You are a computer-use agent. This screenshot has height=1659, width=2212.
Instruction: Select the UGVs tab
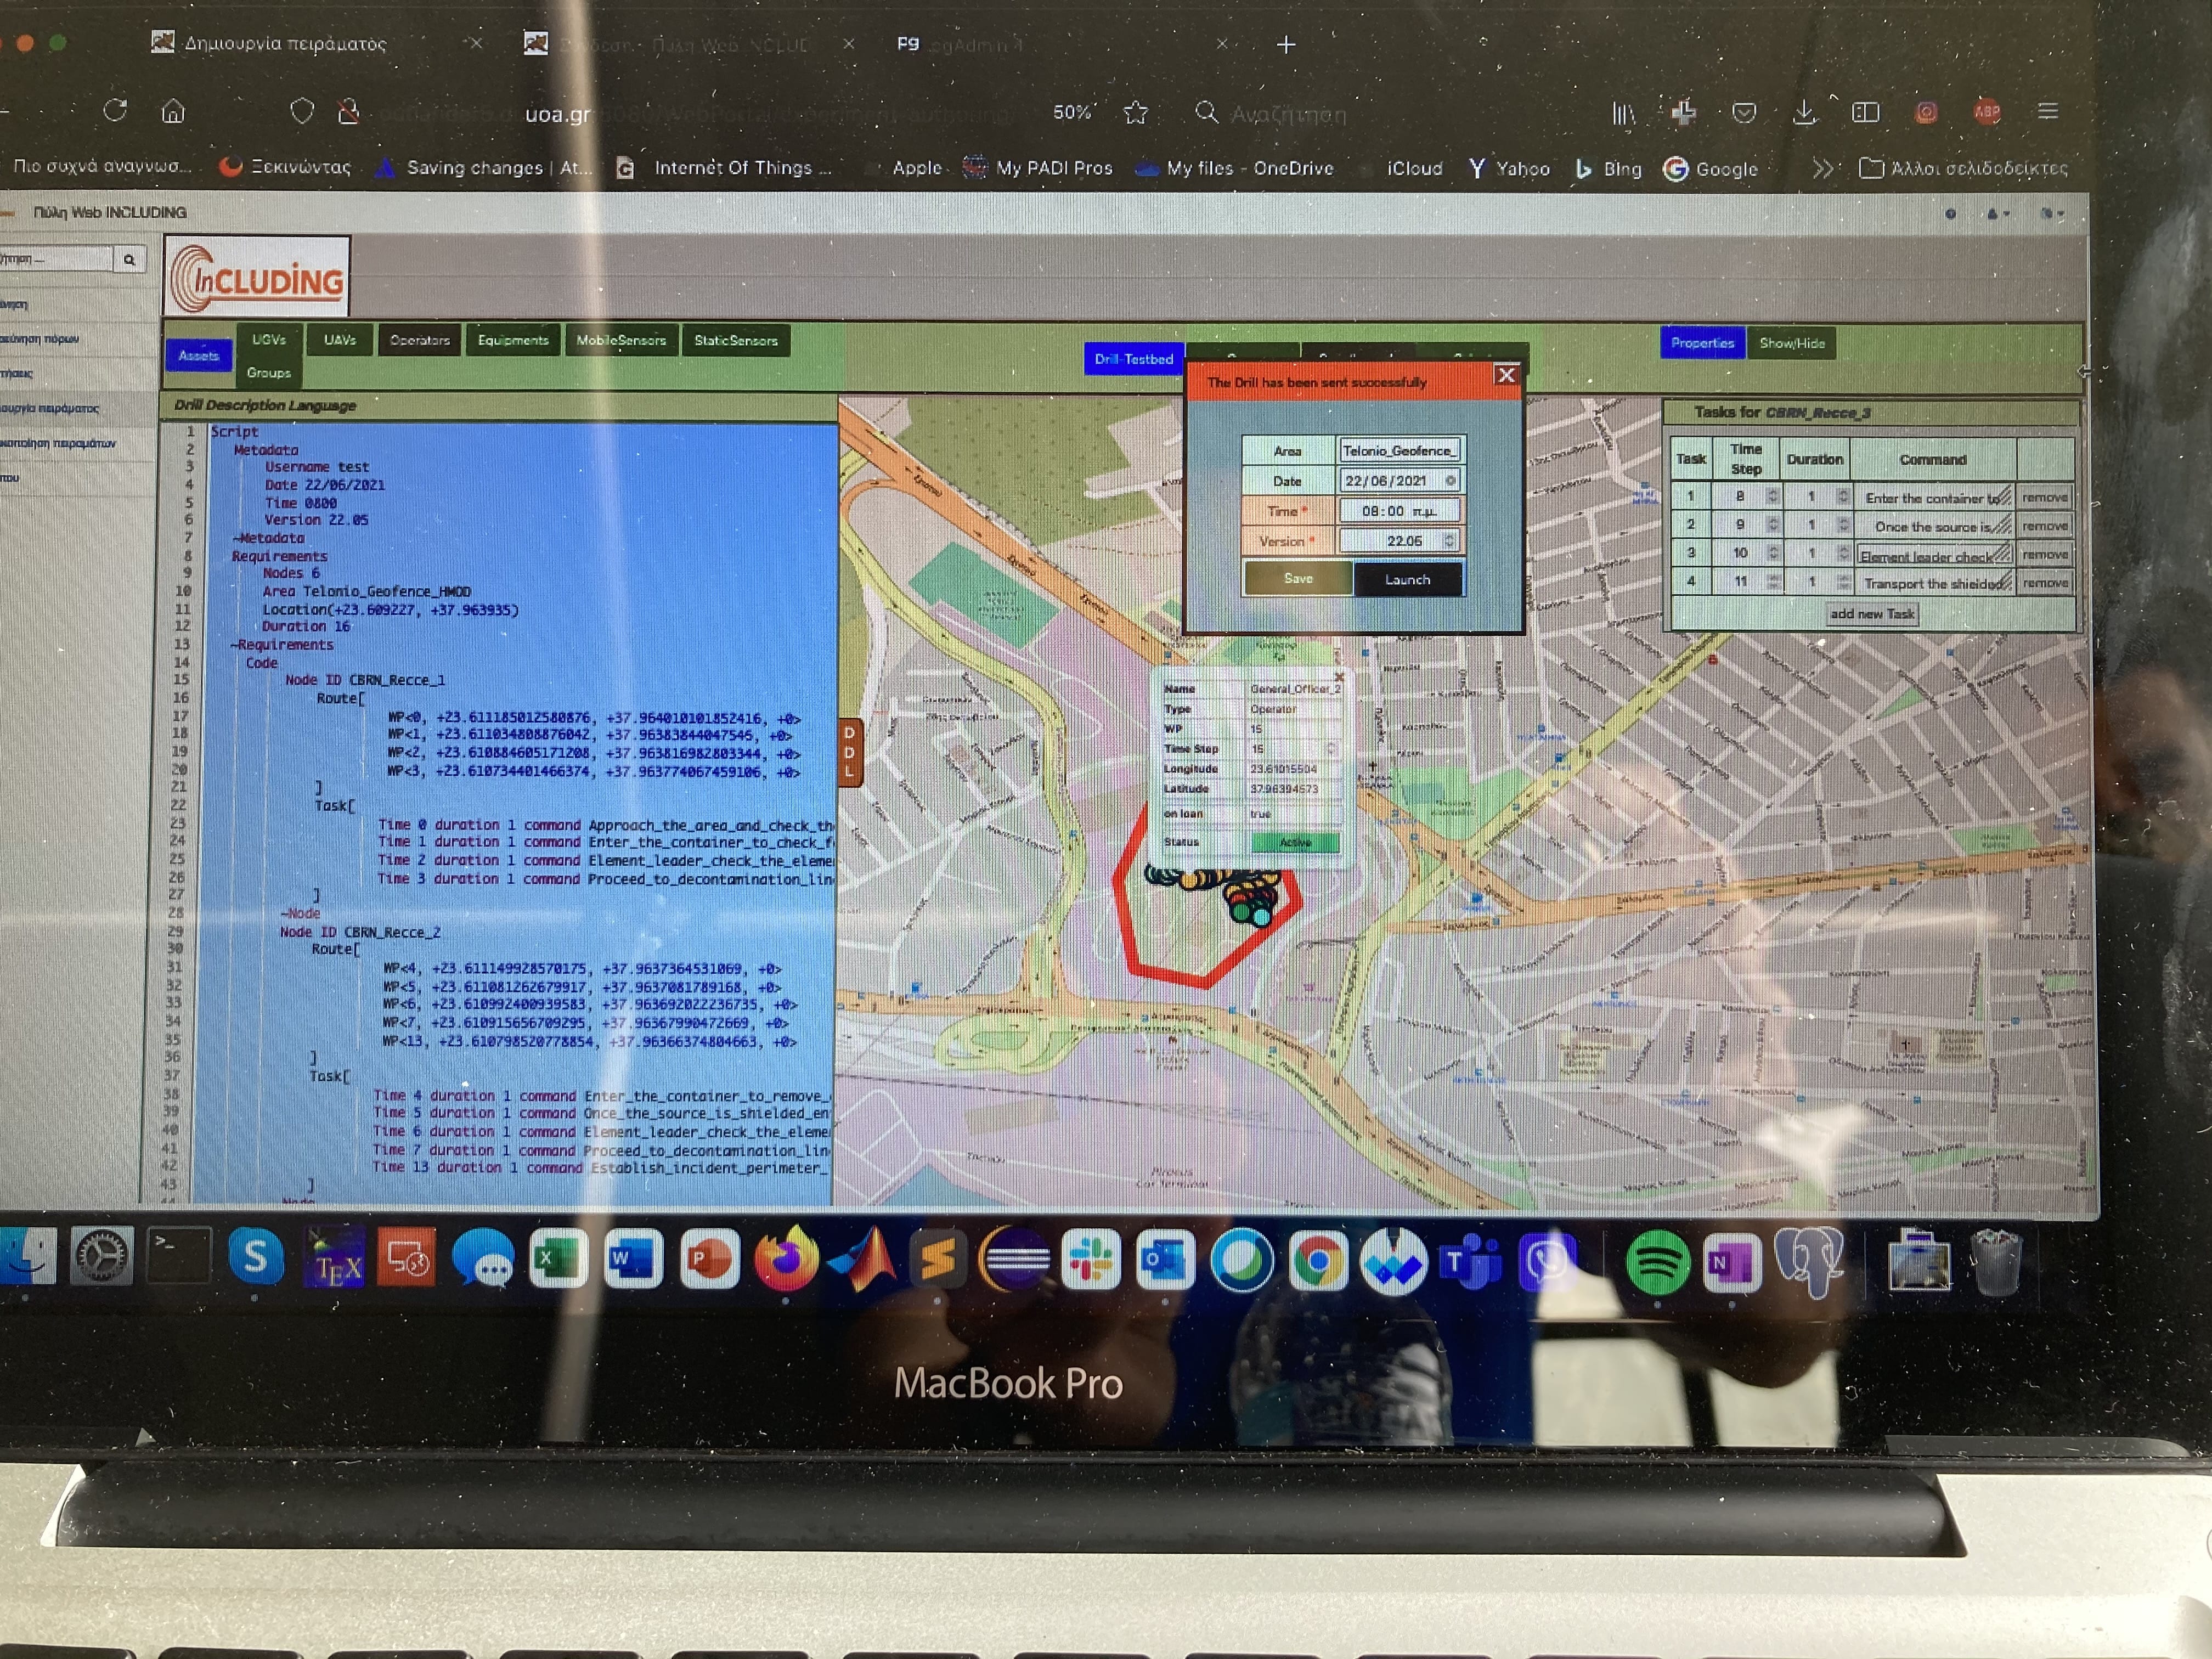coord(269,340)
